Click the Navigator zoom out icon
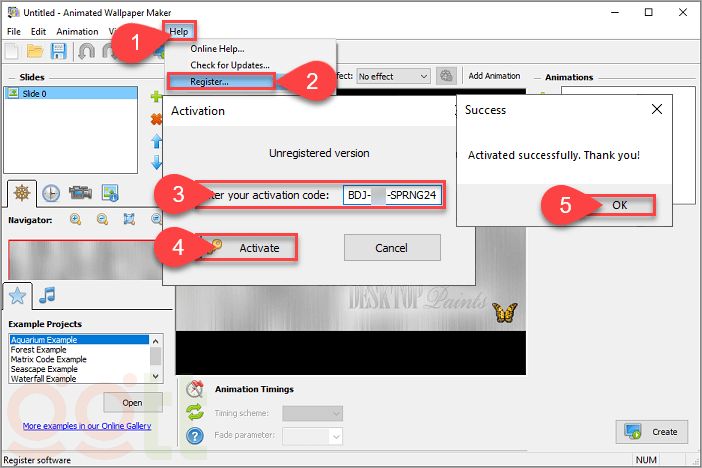The width and height of the screenshot is (702, 468). tap(102, 219)
